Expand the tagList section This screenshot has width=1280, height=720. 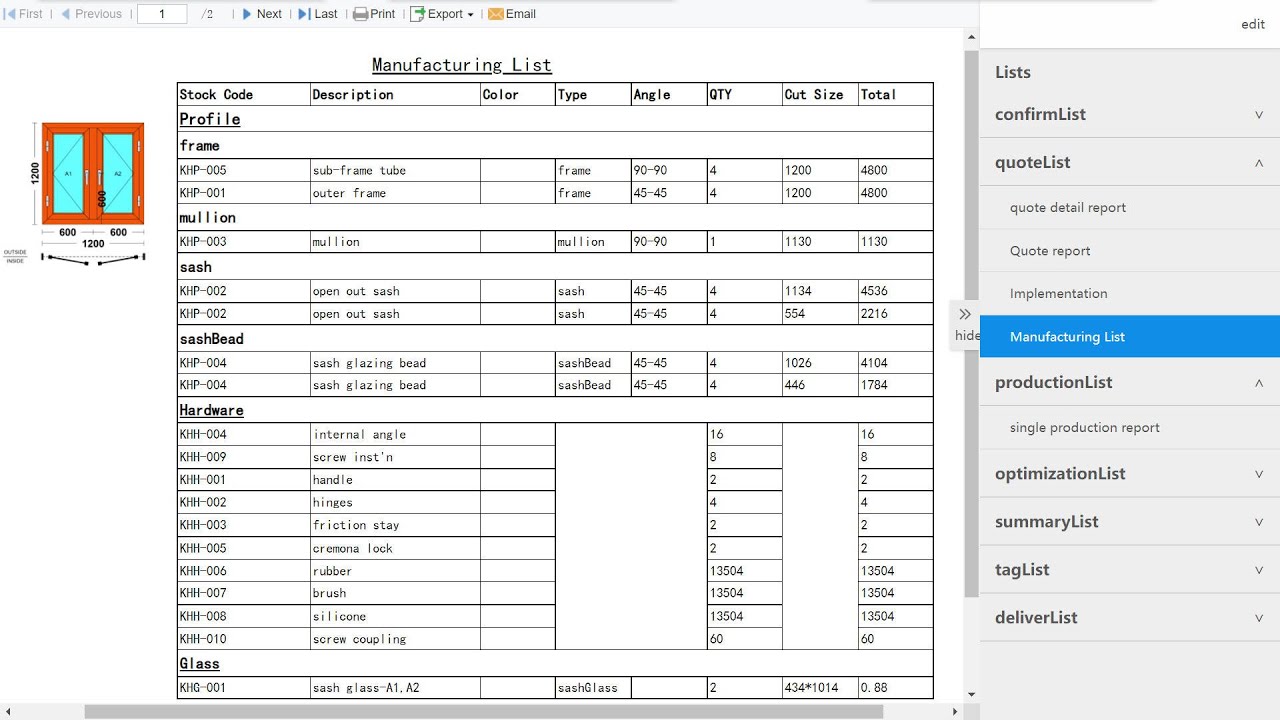coord(1130,569)
